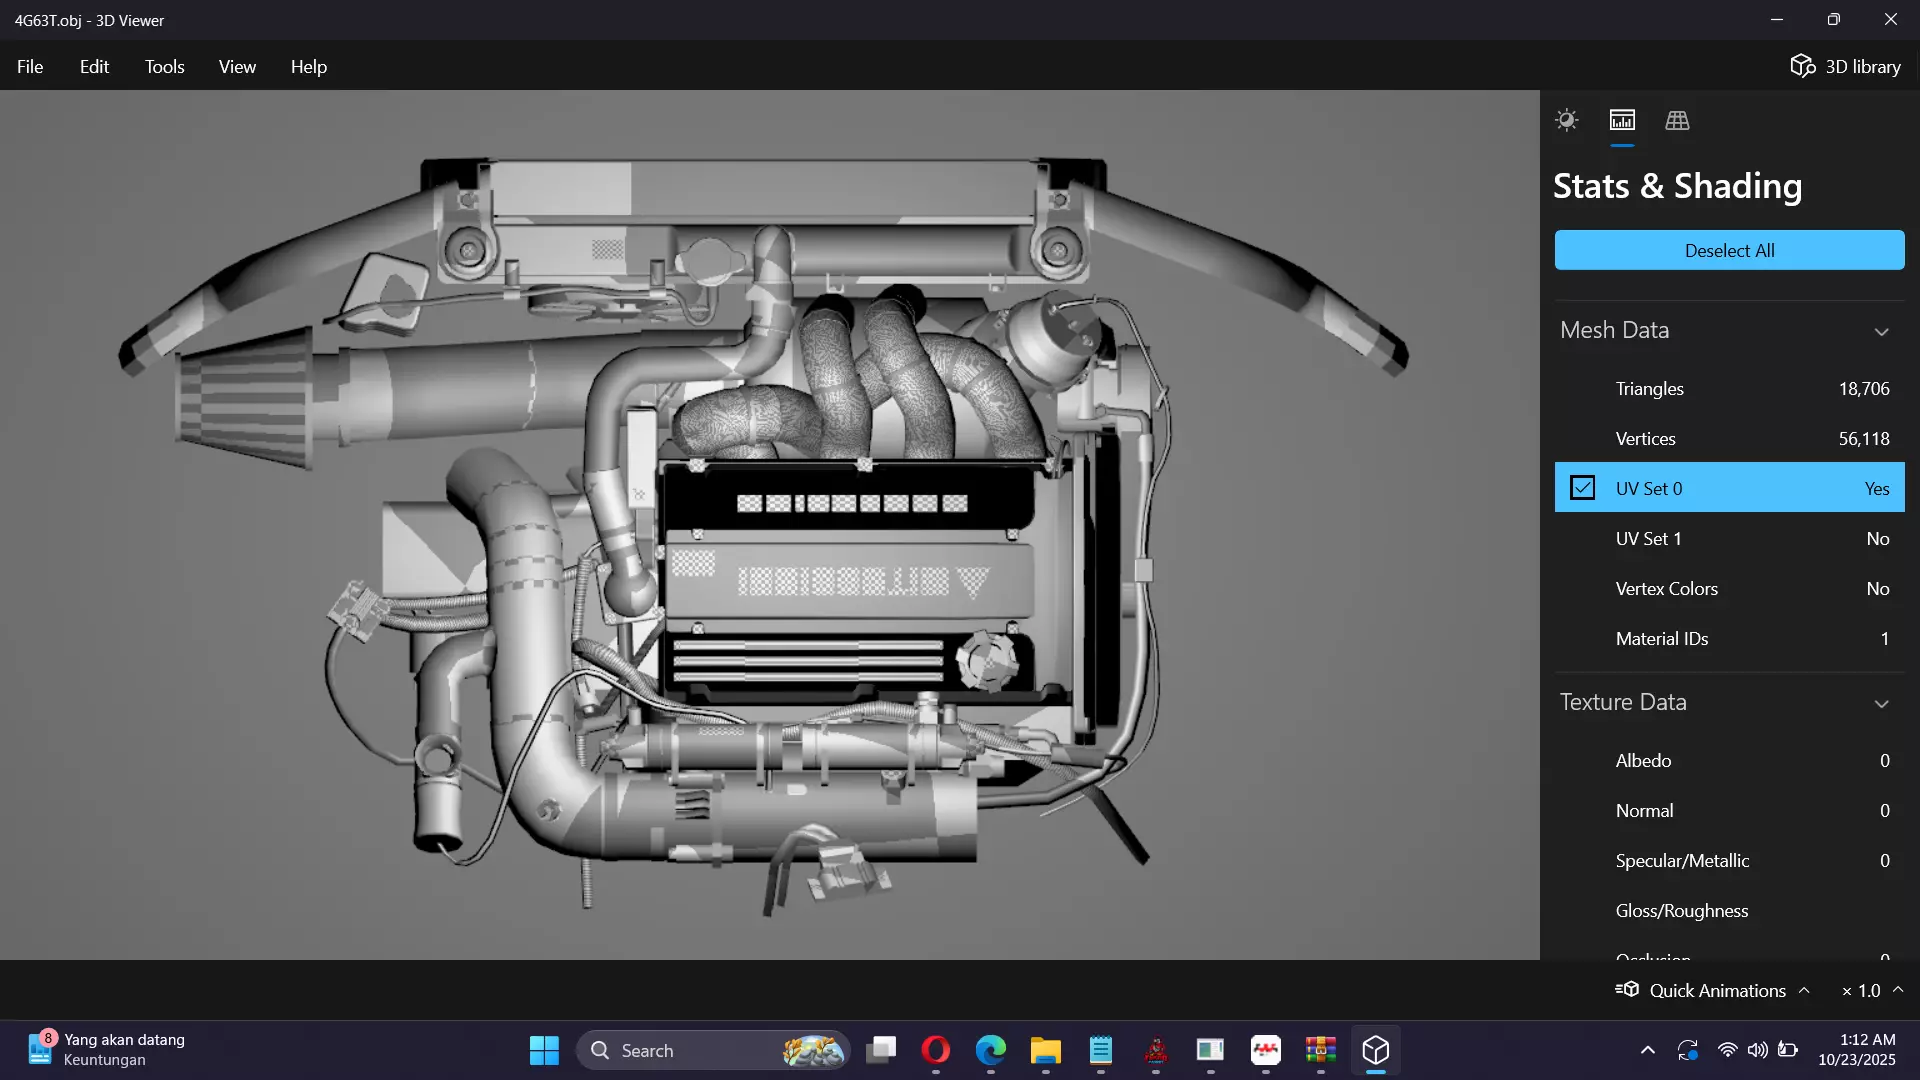Open the Help menu
This screenshot has width=1920, height=1080.
pyautogui.click(x=309, y=66)
